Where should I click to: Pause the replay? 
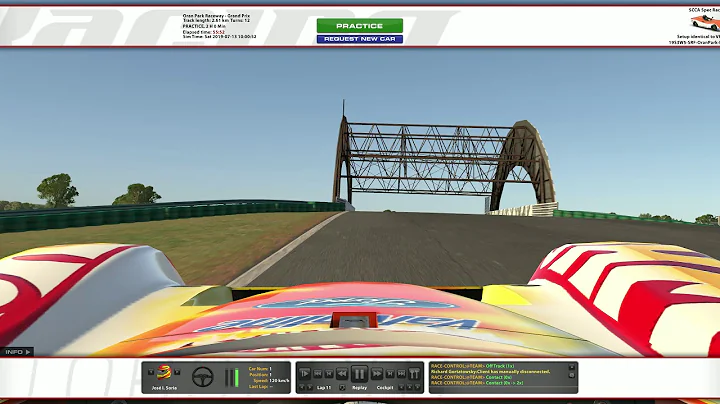click(360, 374)
